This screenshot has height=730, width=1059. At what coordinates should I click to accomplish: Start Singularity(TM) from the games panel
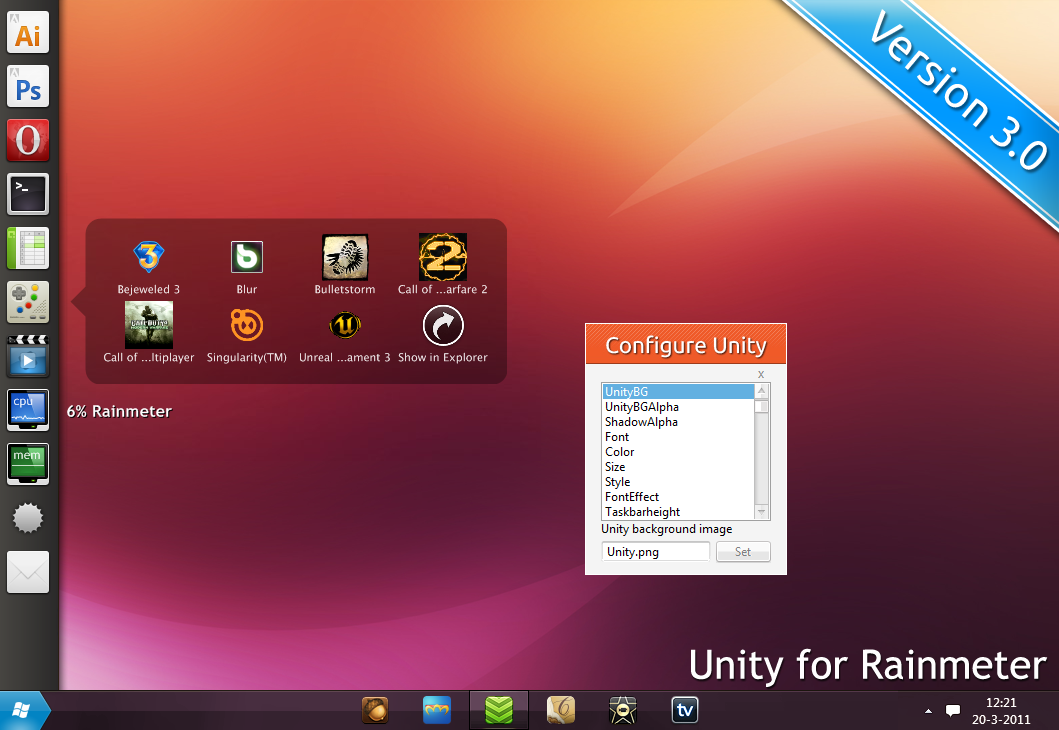(246, 325)
